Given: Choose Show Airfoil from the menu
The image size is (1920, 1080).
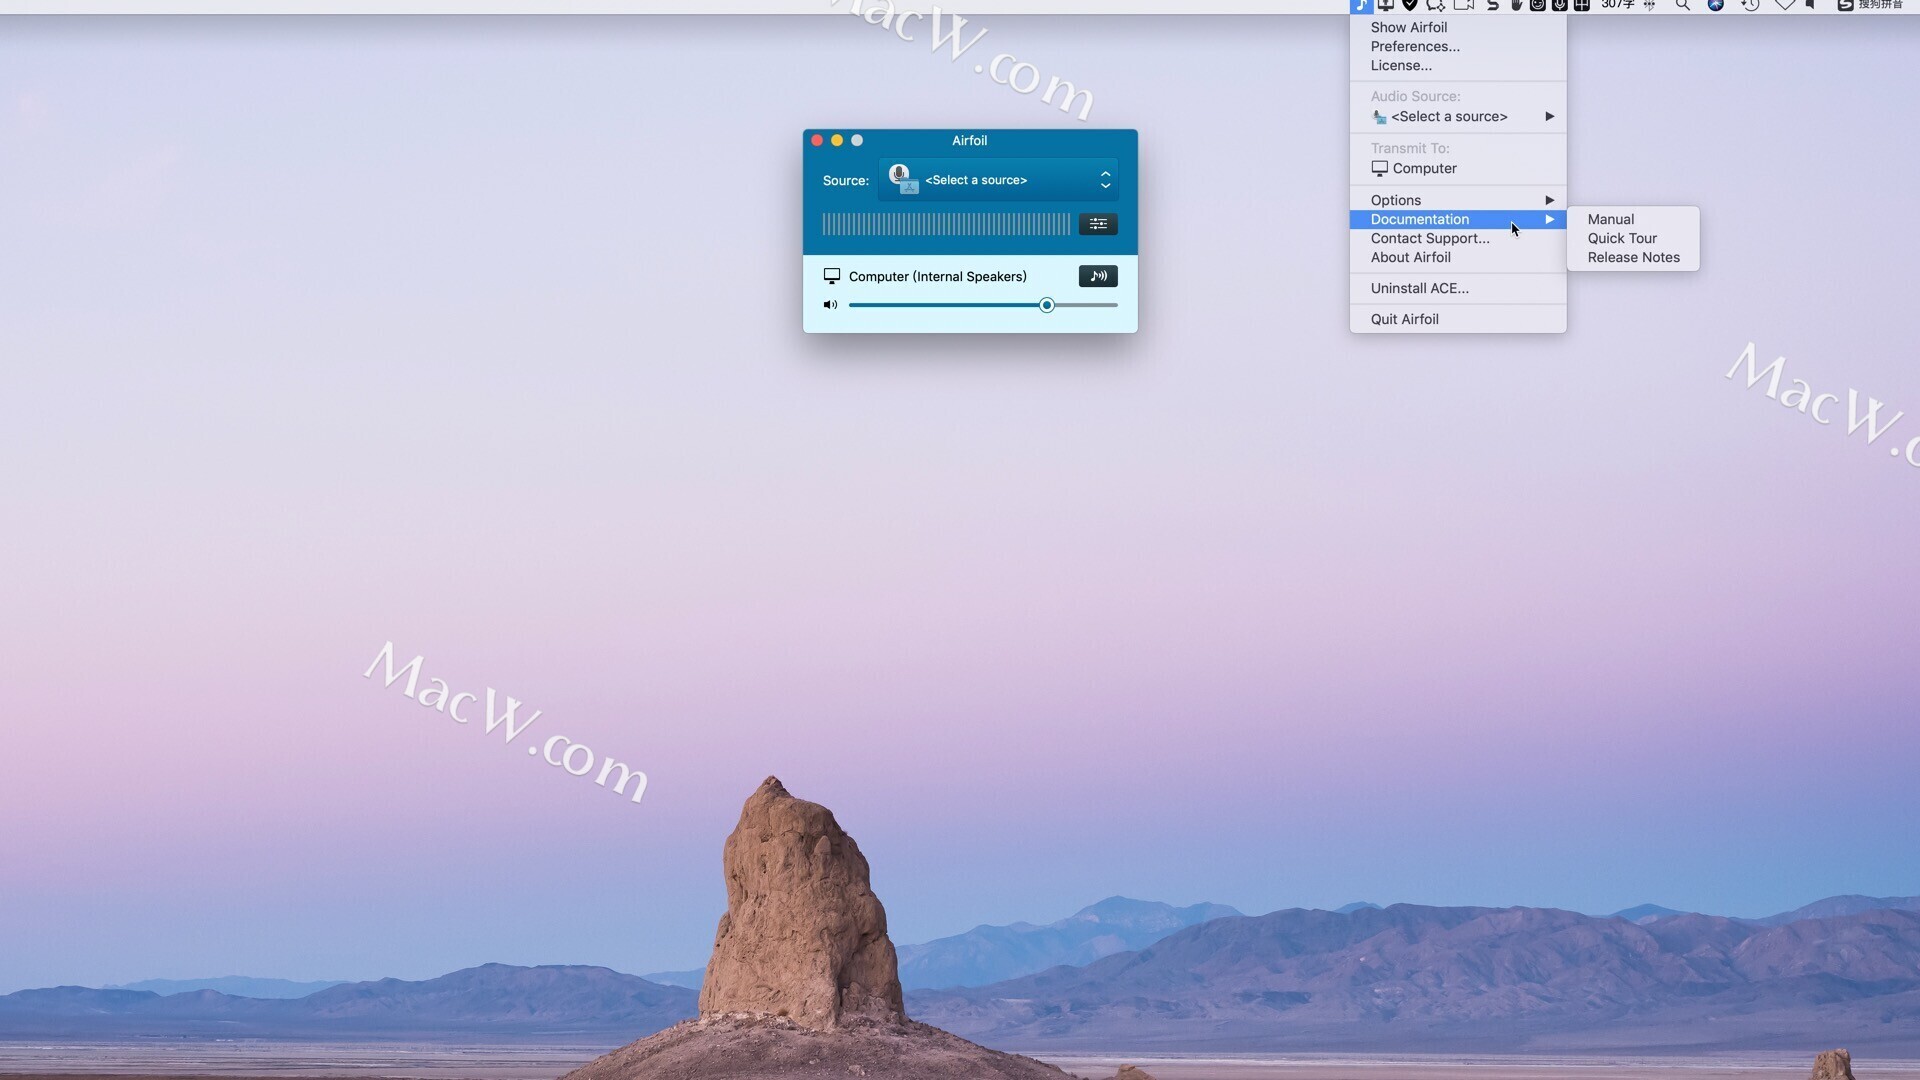Looking at the screenshot, I should tap(1458, 27).
